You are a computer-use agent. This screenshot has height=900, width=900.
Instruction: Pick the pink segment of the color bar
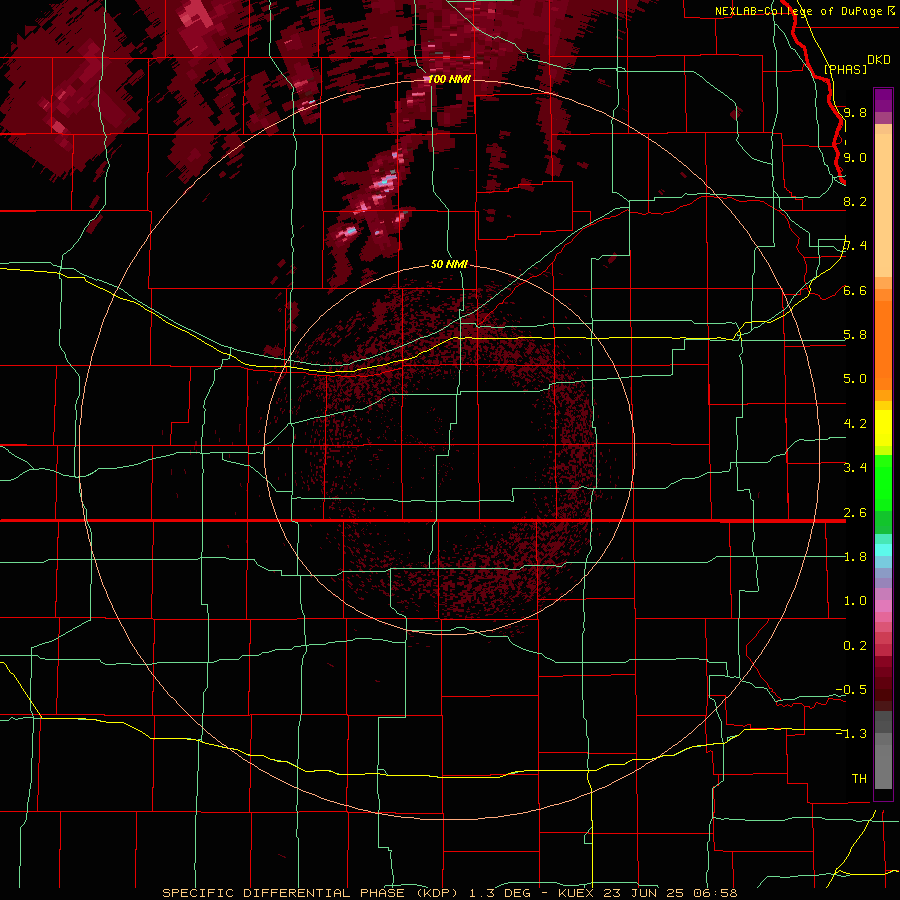883,606
